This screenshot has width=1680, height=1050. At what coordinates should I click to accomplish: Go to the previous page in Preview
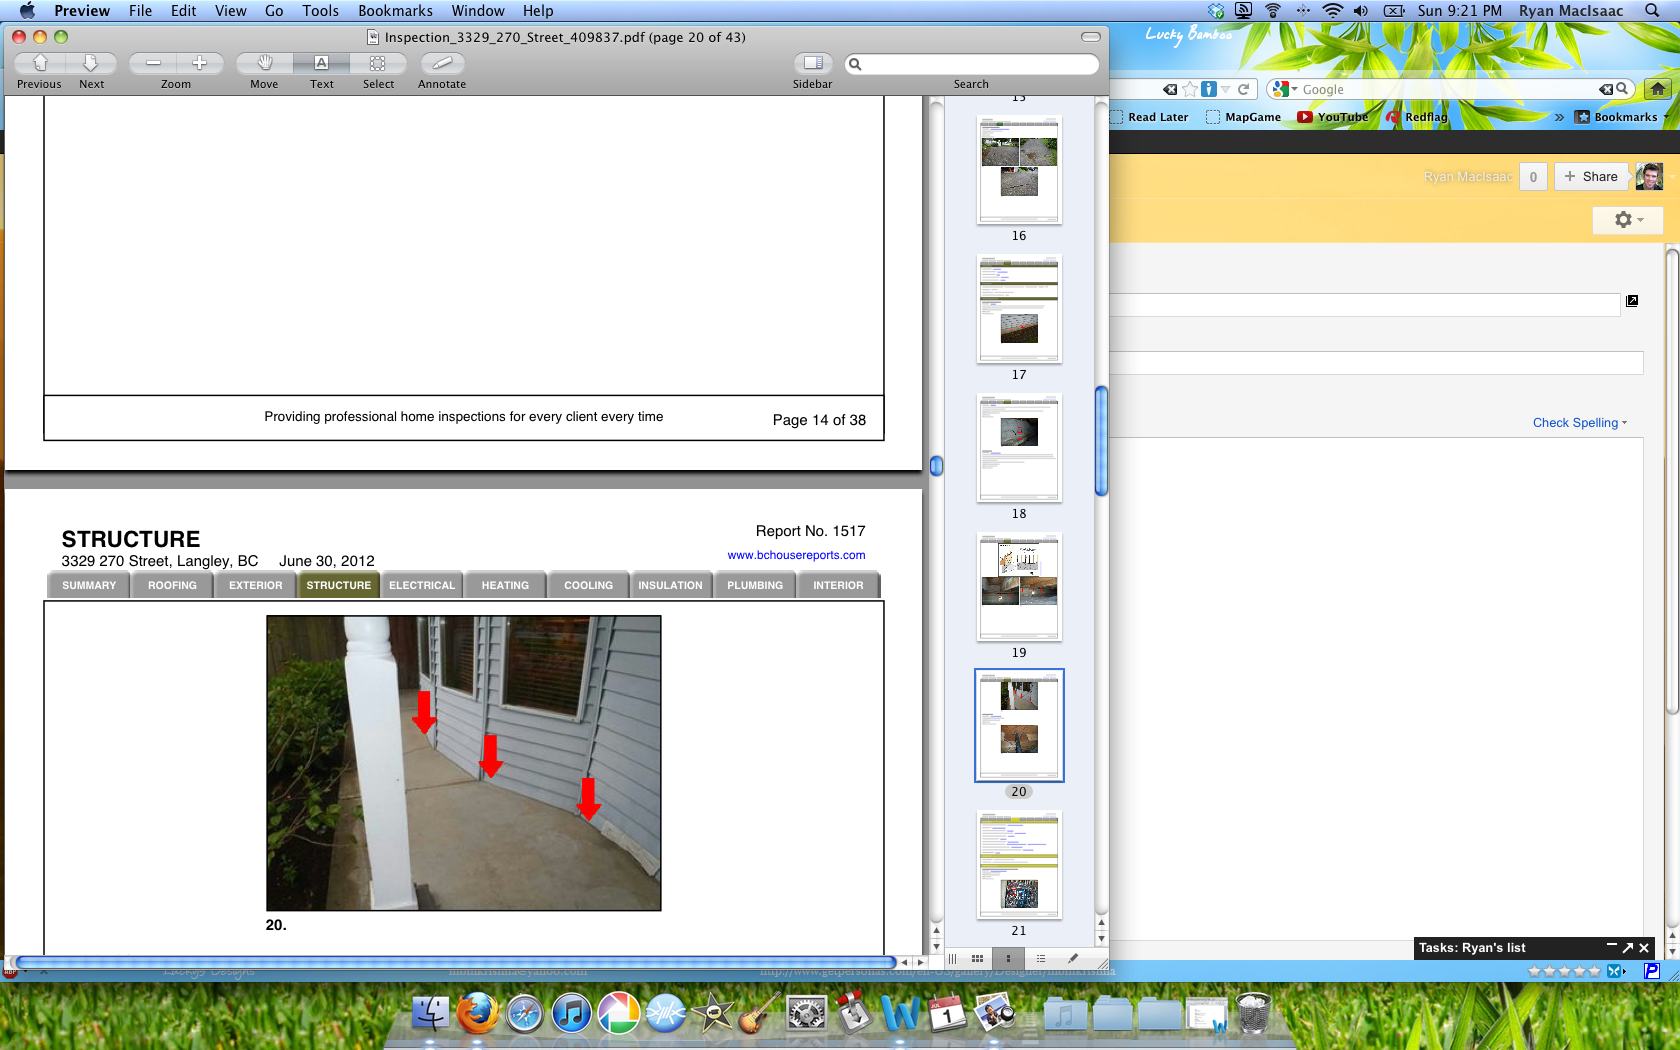click(x=40, y=63)
